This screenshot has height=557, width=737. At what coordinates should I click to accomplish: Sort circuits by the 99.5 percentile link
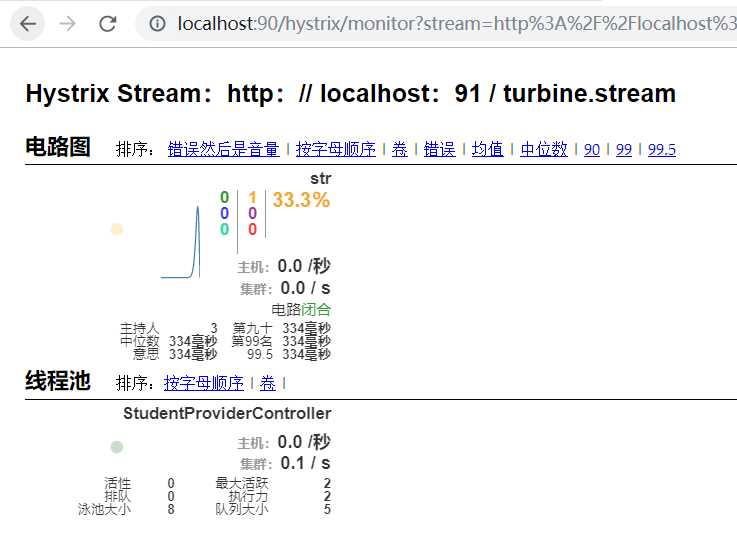coord(662,149)
